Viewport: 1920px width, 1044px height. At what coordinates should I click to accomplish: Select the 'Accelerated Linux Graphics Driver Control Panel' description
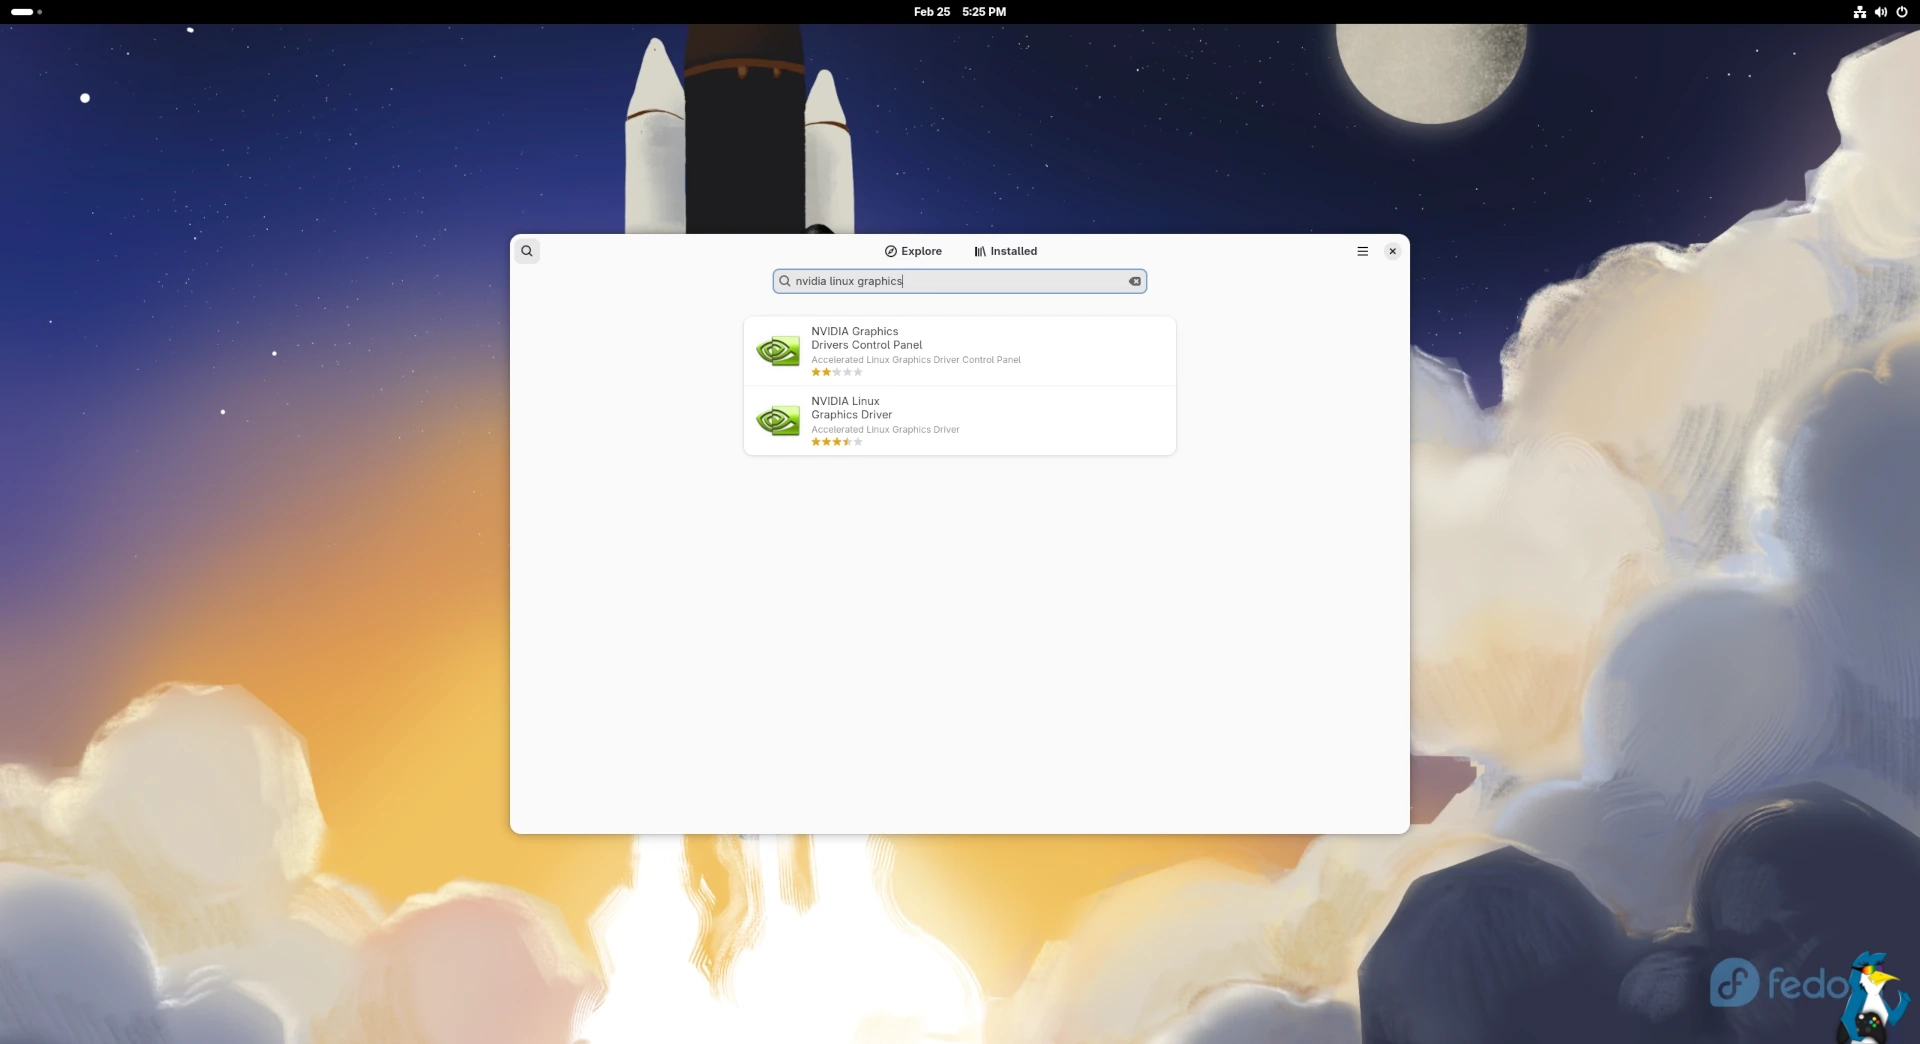(x=915, y=360)
